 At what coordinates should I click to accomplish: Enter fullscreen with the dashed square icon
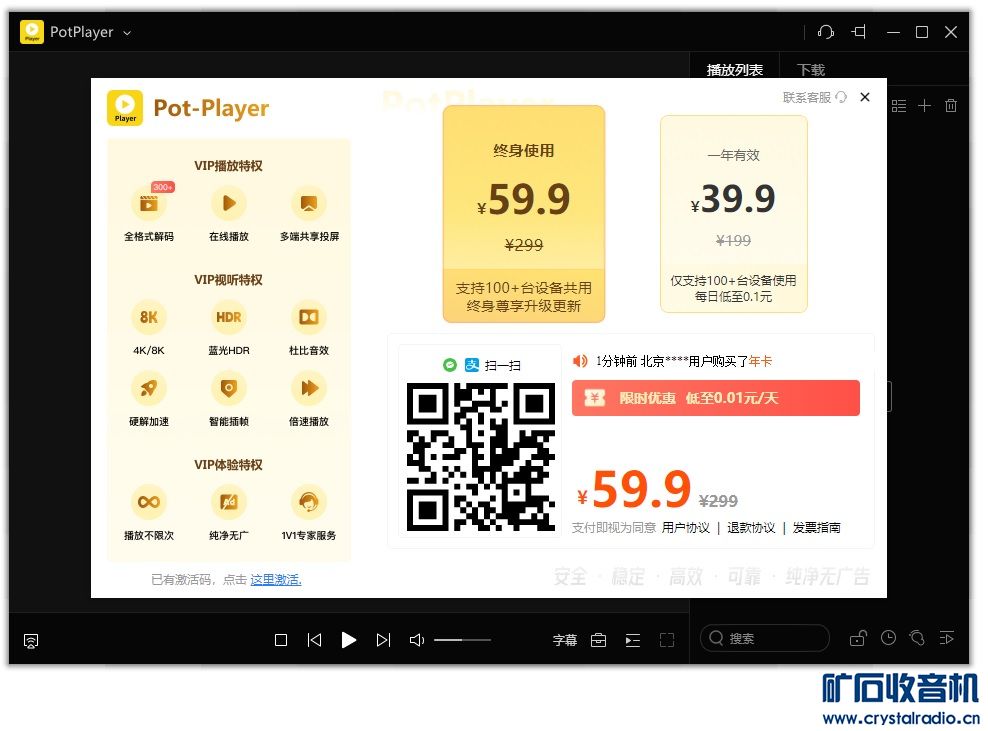pos(667,640)
